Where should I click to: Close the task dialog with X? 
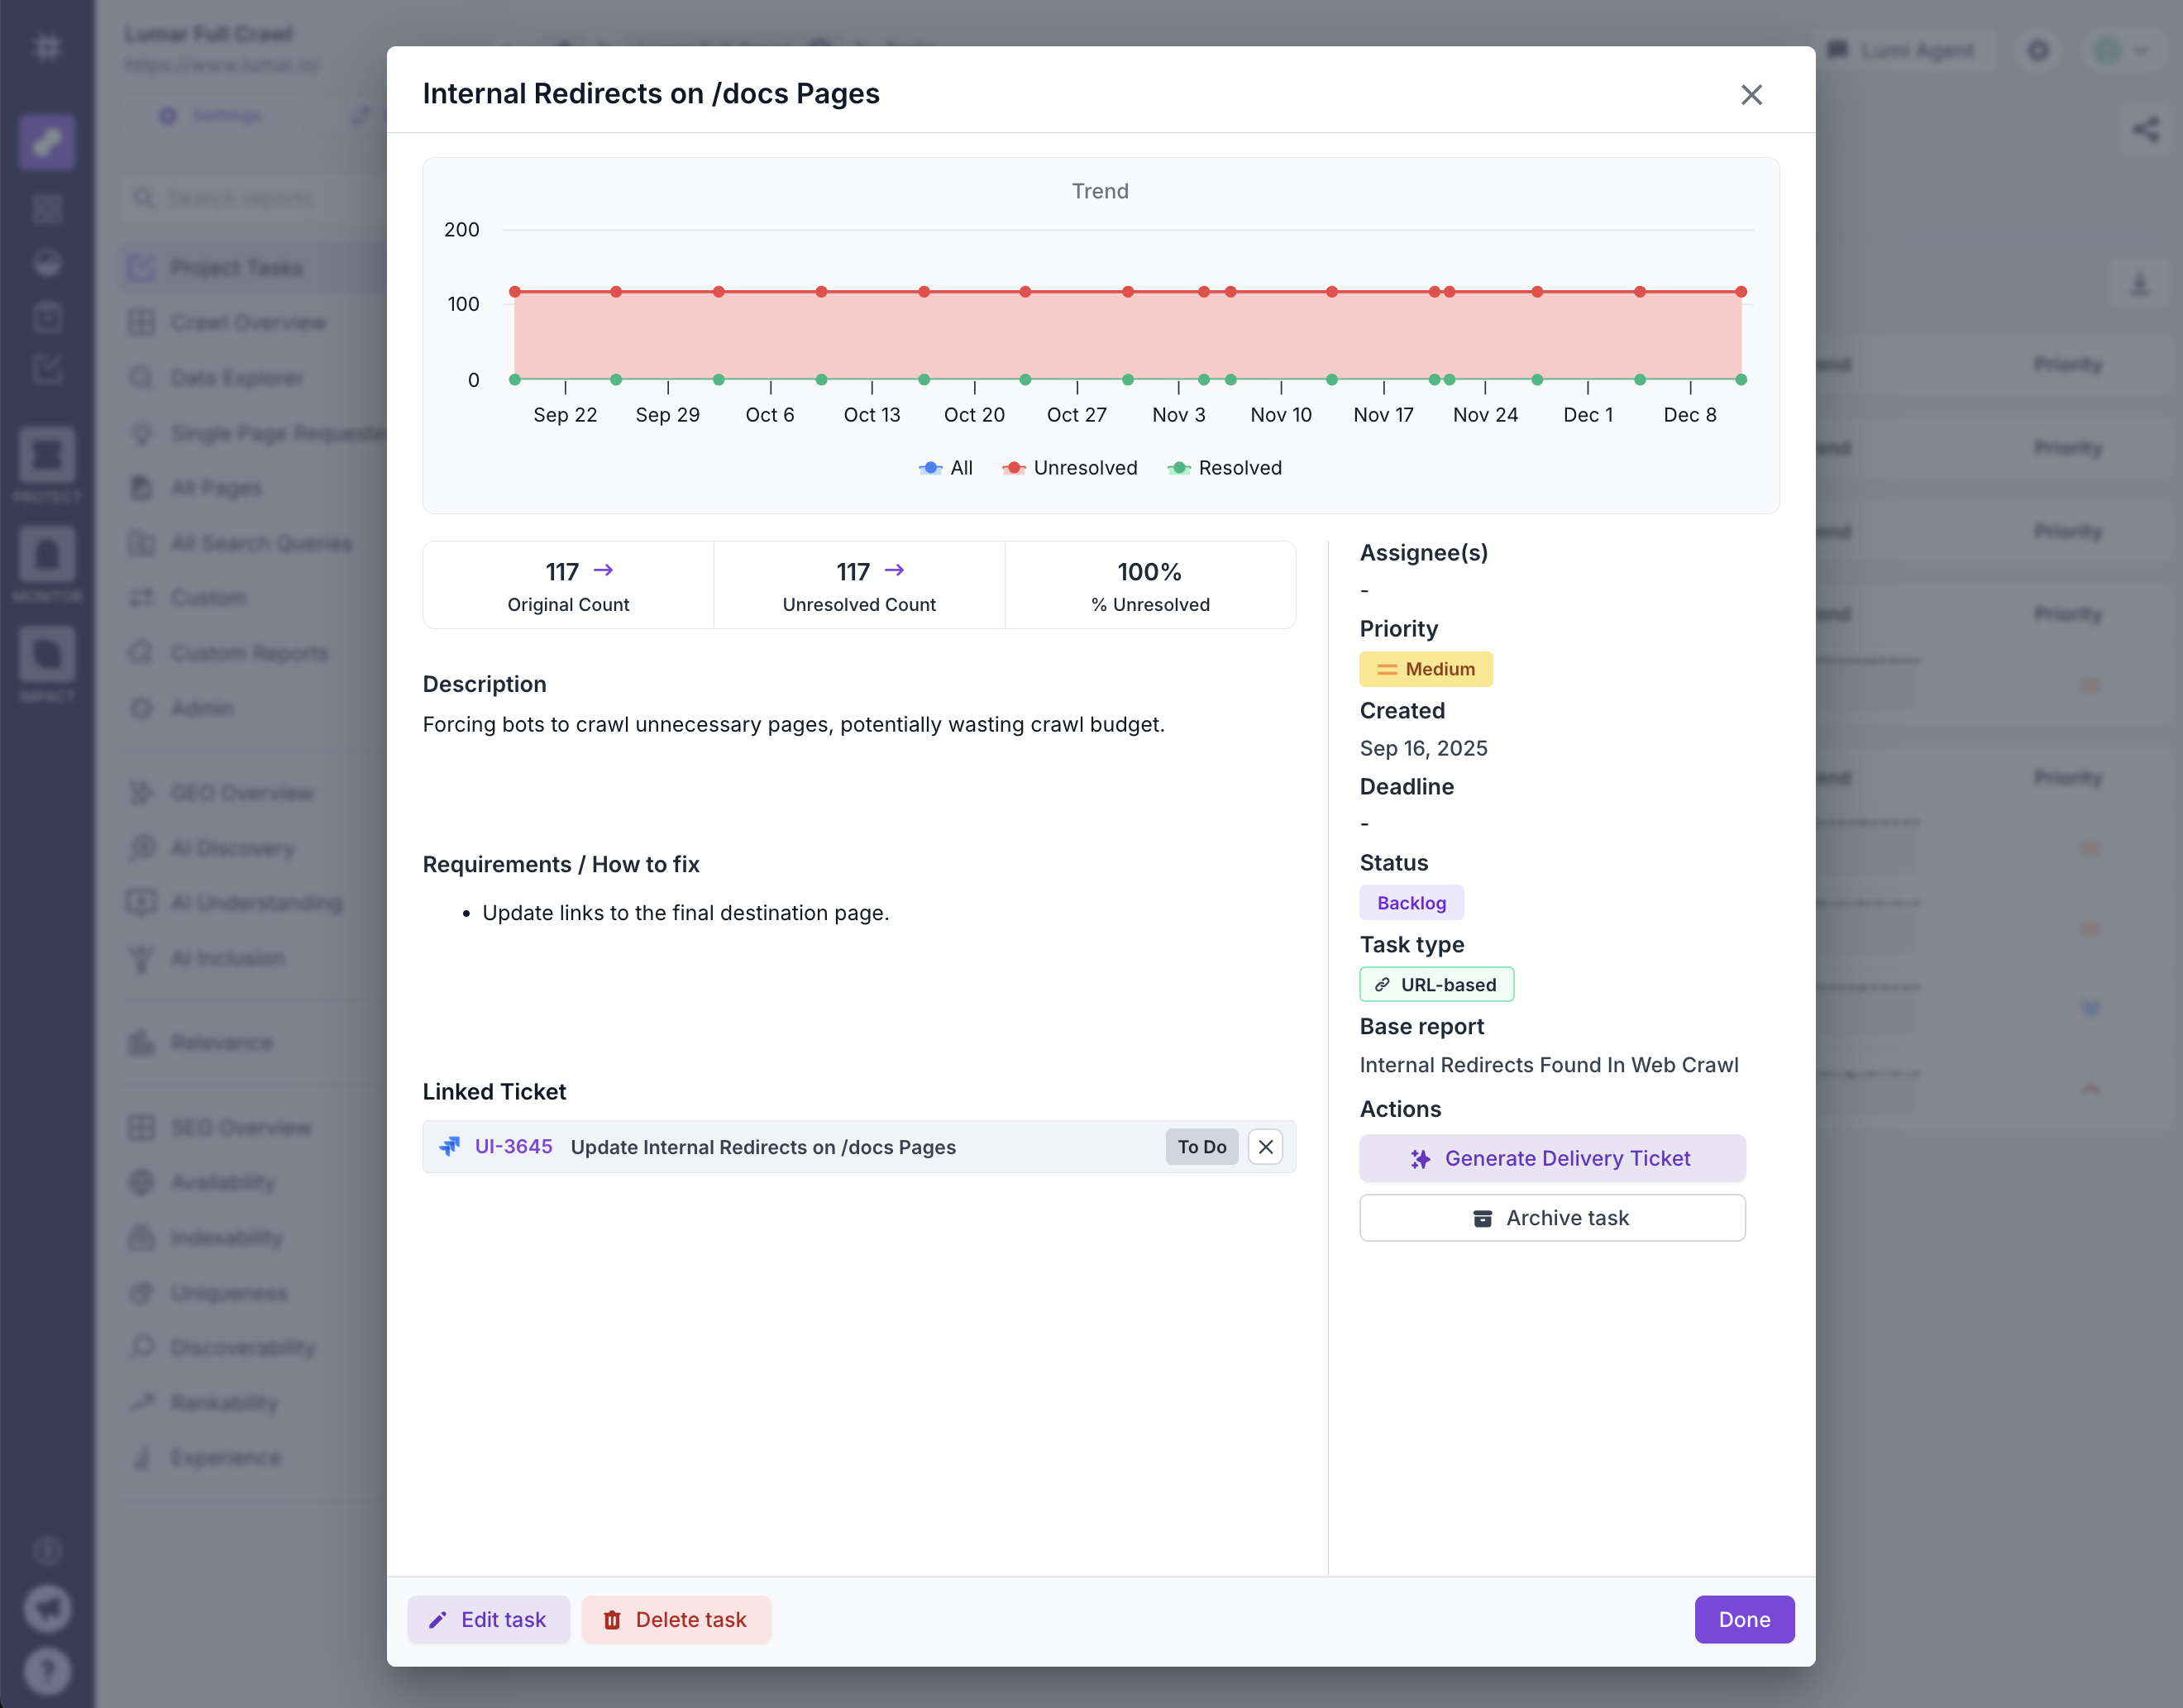point(1750,95)
